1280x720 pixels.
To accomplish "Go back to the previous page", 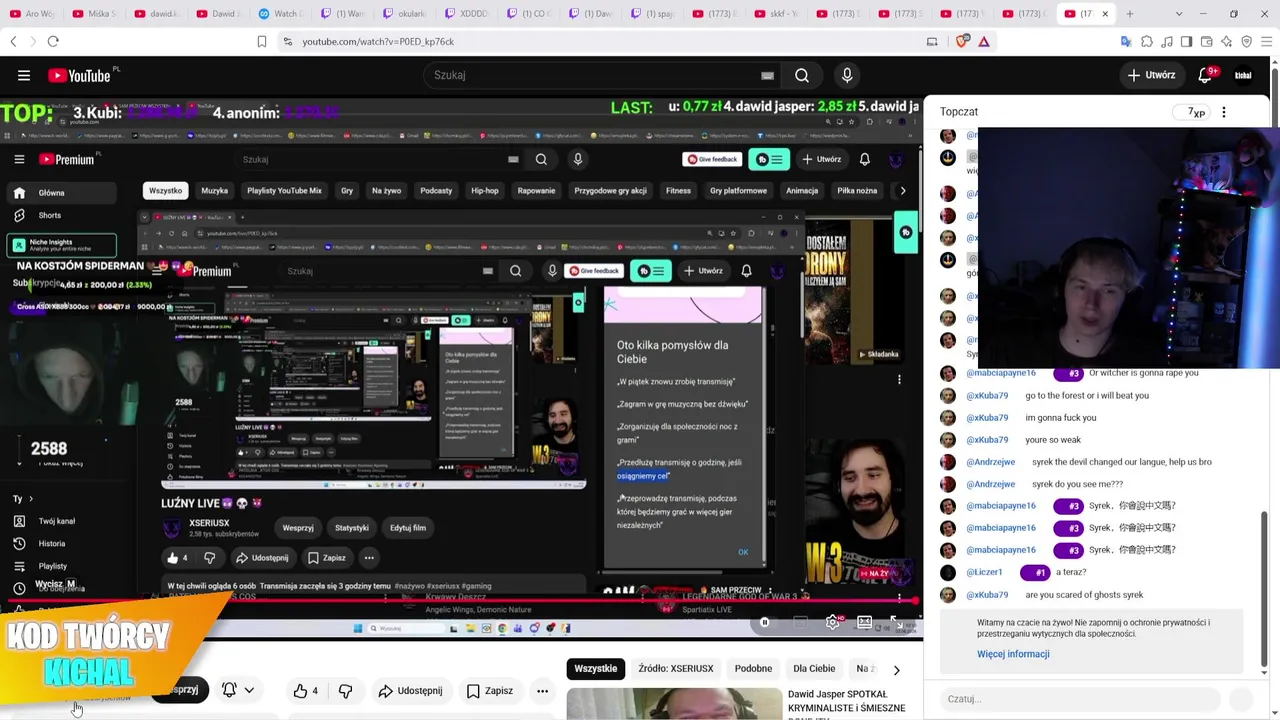I will pos(13,41).
